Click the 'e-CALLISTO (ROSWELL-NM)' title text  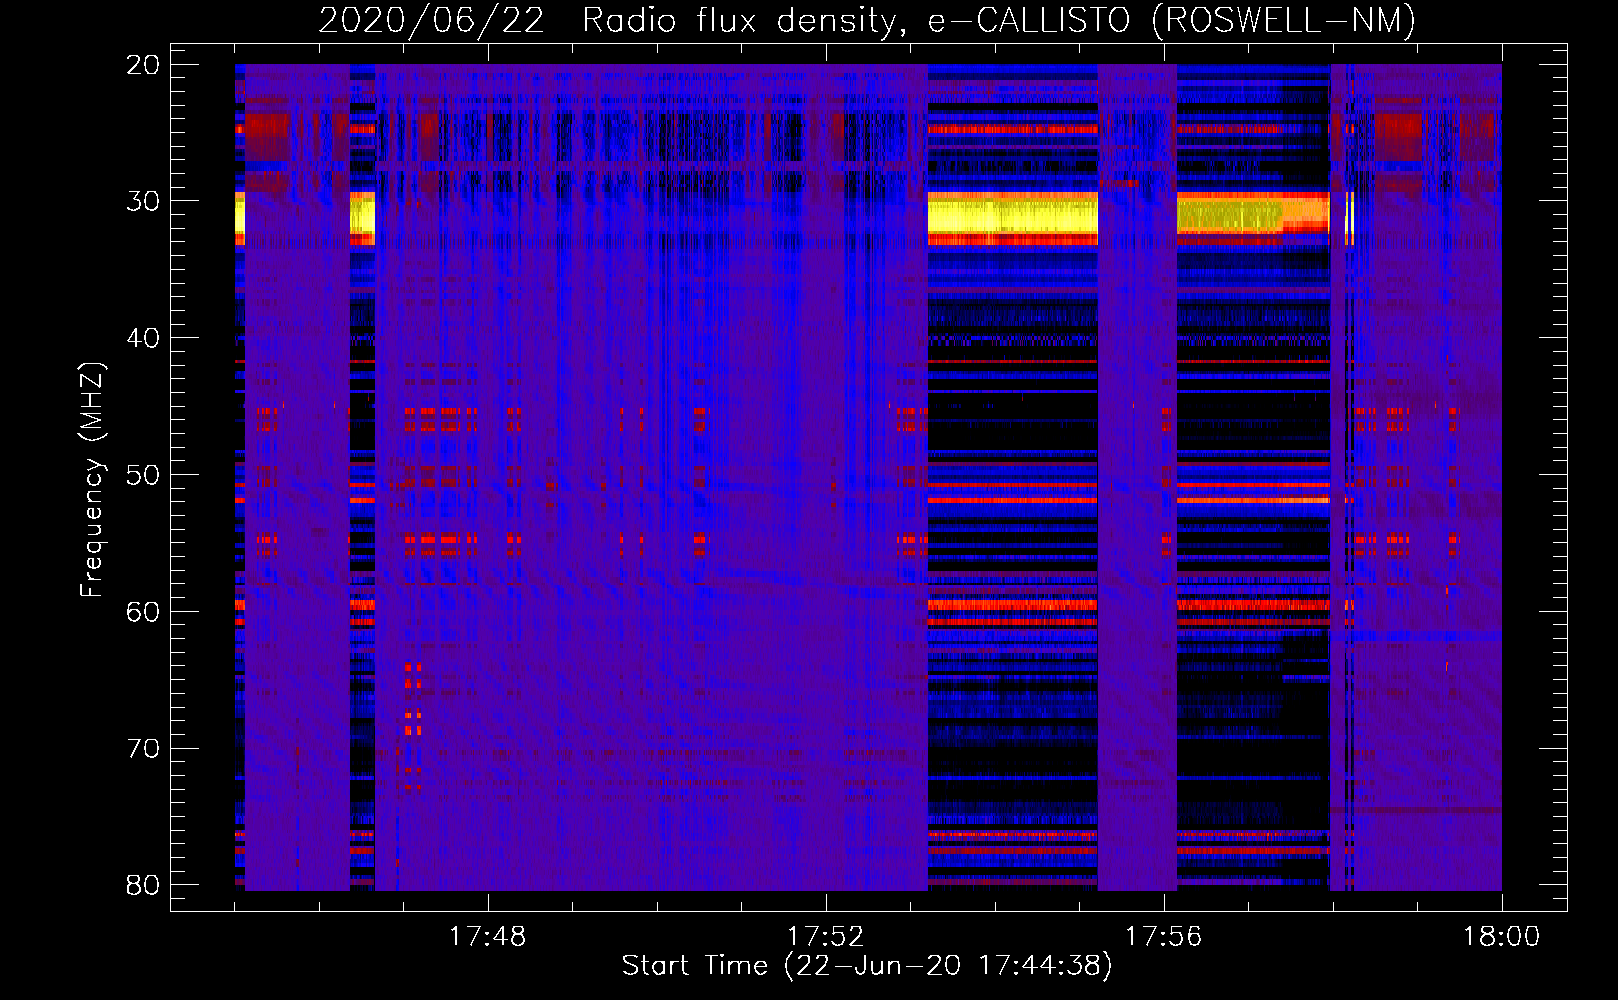[1172, 20]
